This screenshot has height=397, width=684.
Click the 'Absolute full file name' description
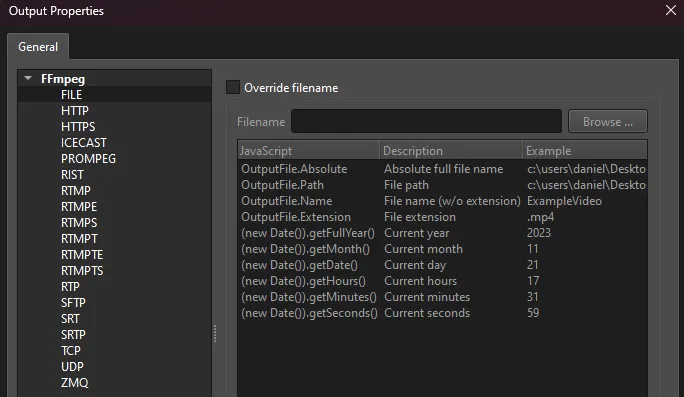443,169
